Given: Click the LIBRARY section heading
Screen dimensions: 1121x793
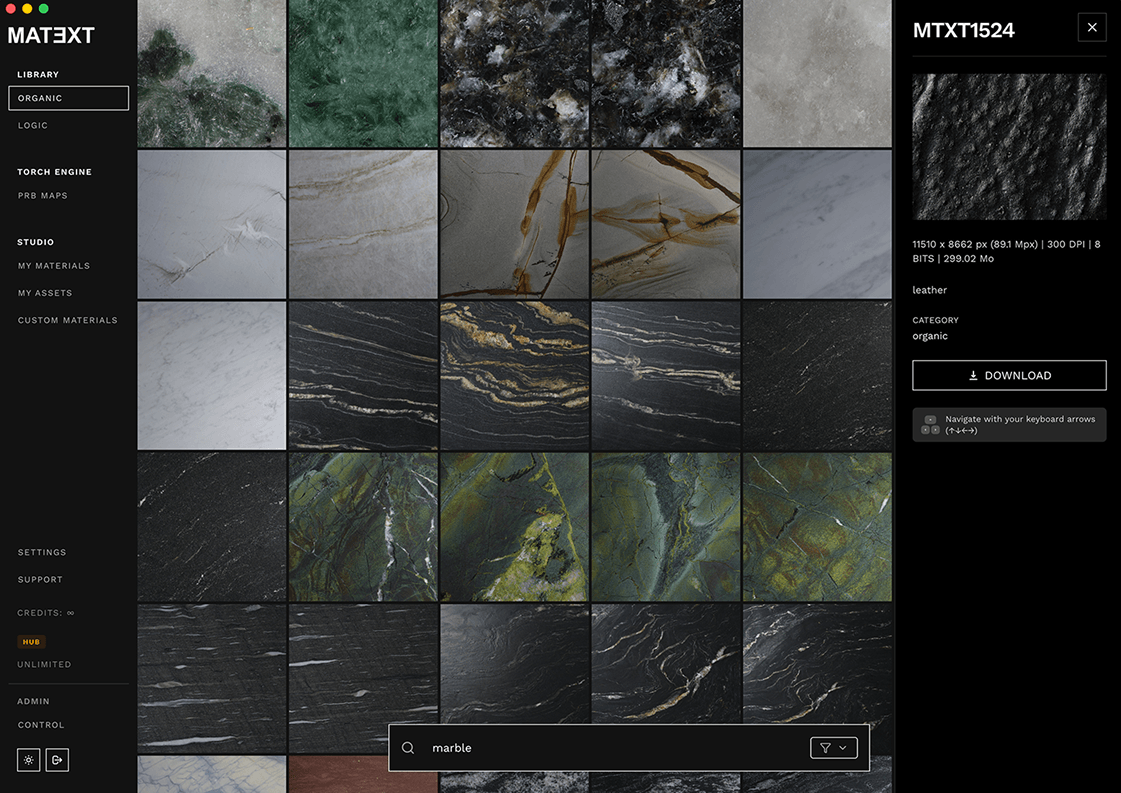Looking at the screenshot, I should coord(38,74).
